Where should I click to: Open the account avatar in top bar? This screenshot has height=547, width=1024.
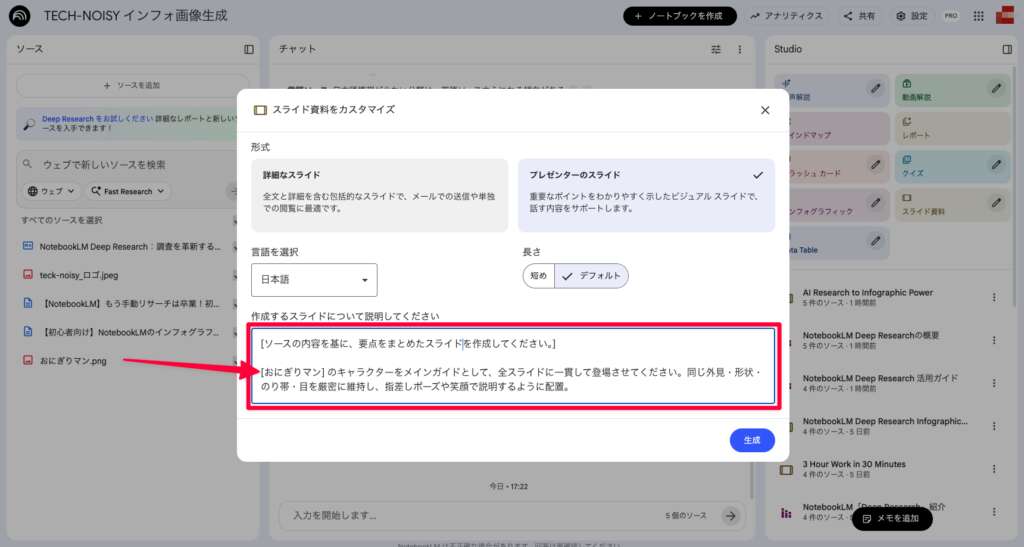[x=1006, y=16]
